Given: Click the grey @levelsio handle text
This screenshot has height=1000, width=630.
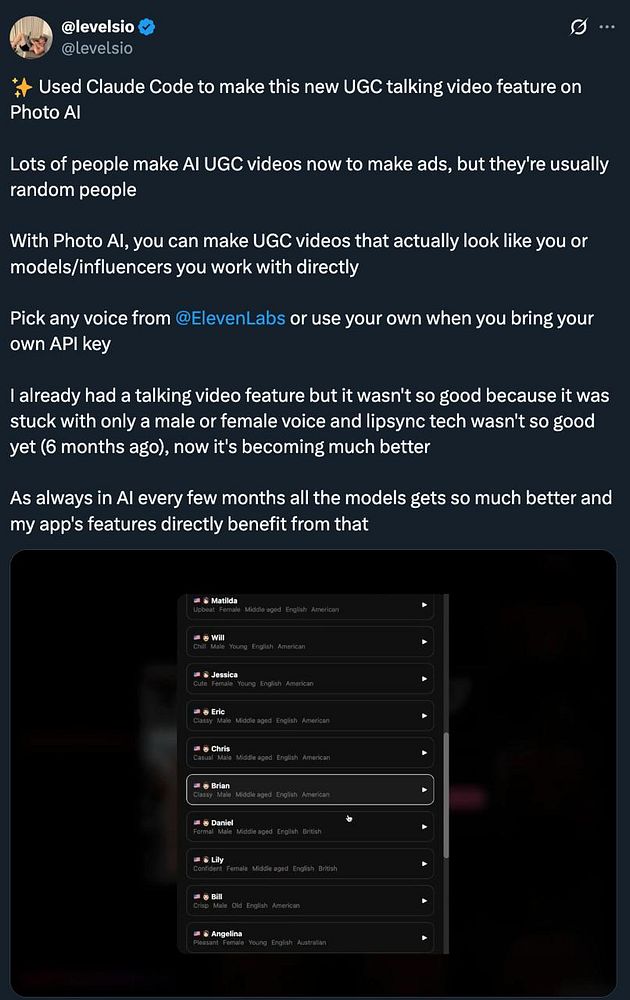Looking at the screenshot, I should (97, 48).
